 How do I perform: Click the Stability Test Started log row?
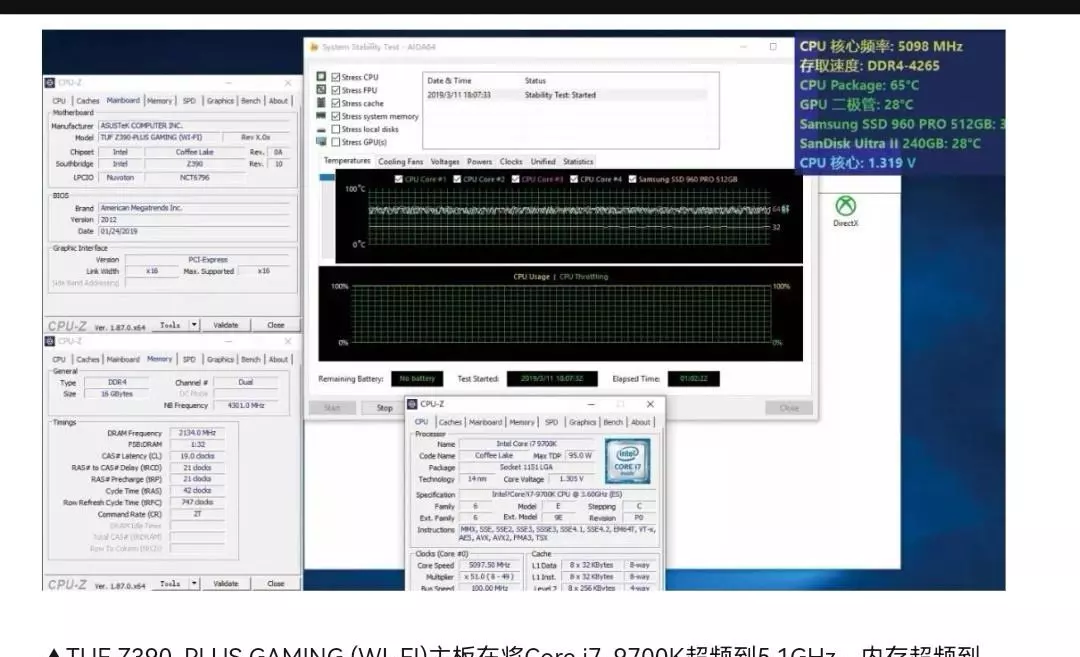[568, 95]
